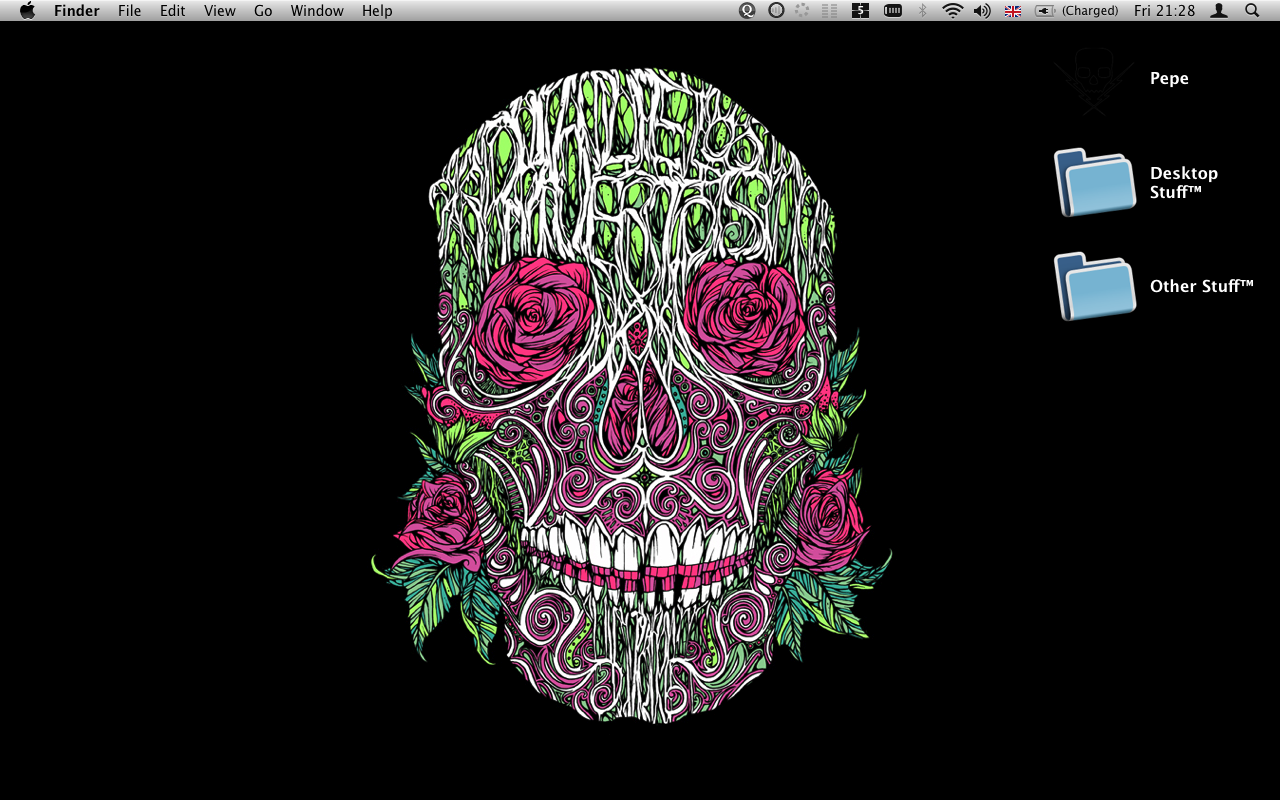Click the Other Stuff™ label
This screenshot has height=800, width=1280.
(1201, 286)
